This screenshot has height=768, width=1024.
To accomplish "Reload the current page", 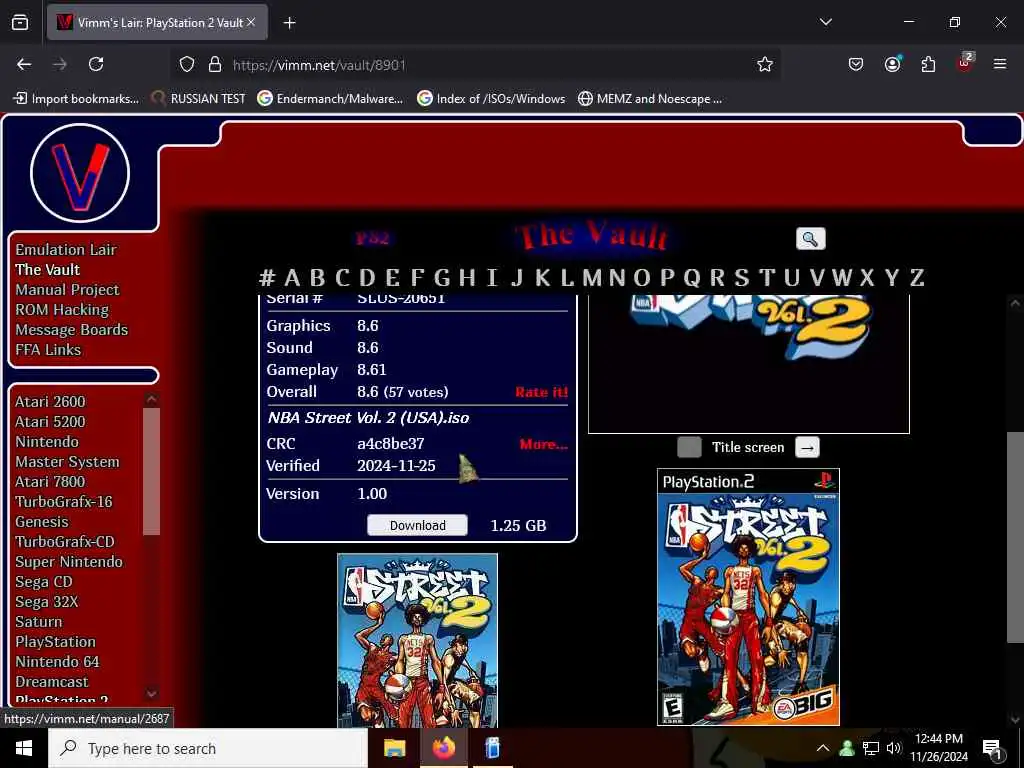I will (96, 64).
